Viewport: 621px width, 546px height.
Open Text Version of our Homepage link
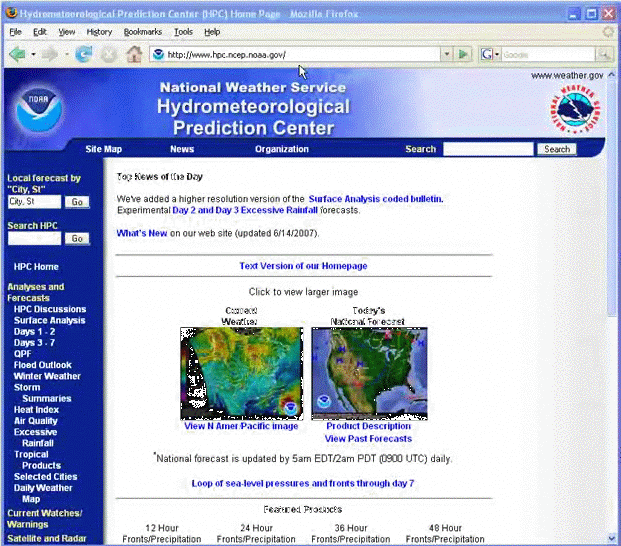[303, 266]
